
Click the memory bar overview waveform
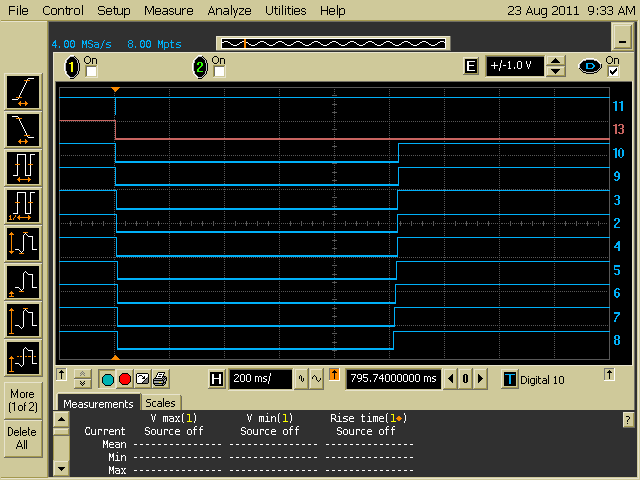tap(333, 43)
